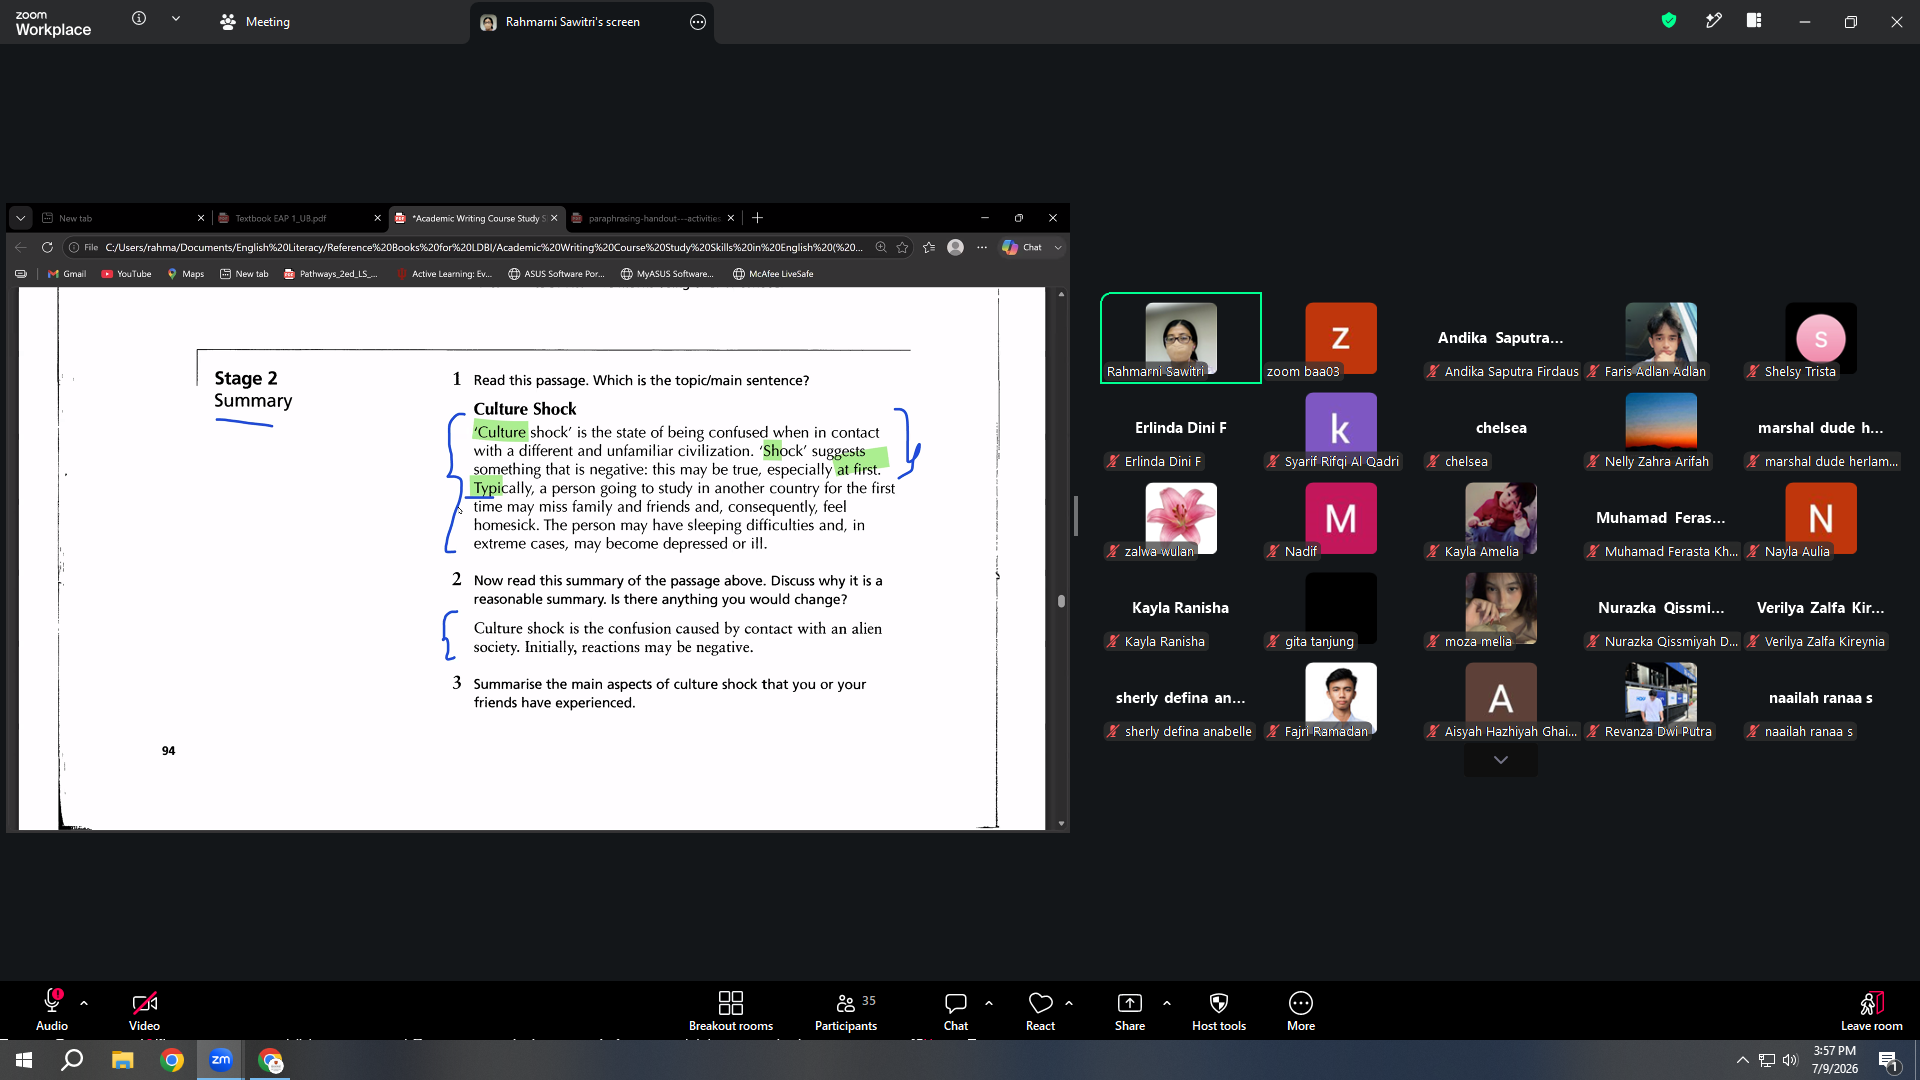Viewport: 1920px width, 1080px height.
Task: Open the More options menu
Action: point(1301,1010)
